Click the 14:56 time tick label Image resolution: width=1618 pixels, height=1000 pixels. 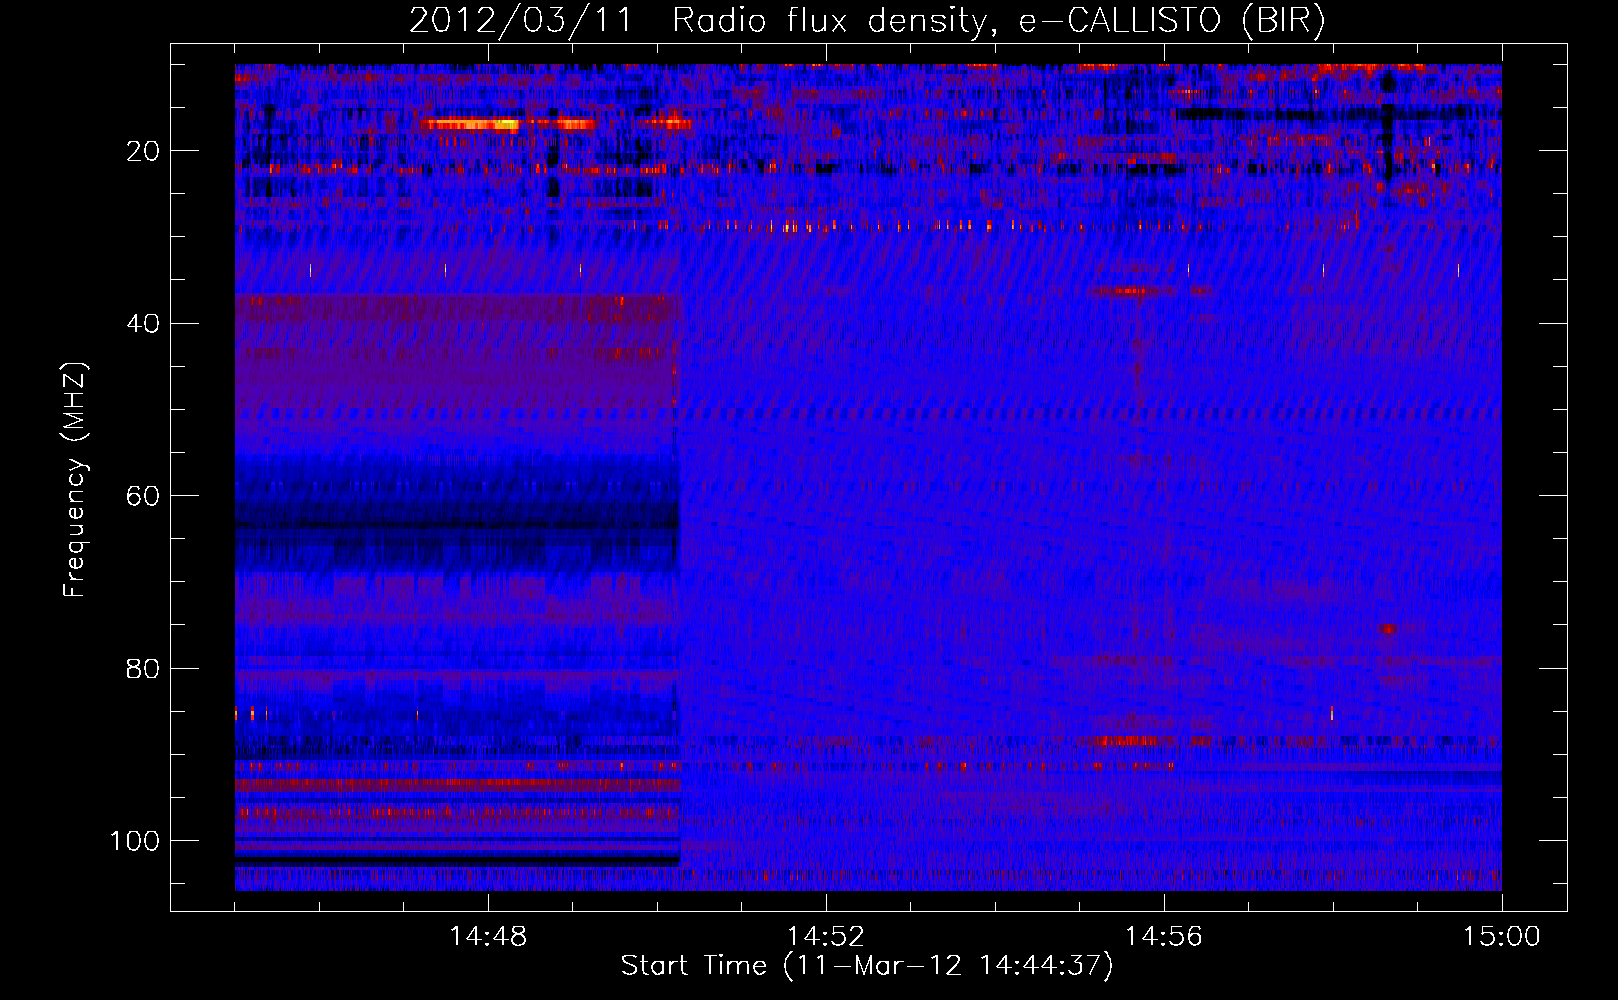pyautogui.click(x=1164, y=937)
